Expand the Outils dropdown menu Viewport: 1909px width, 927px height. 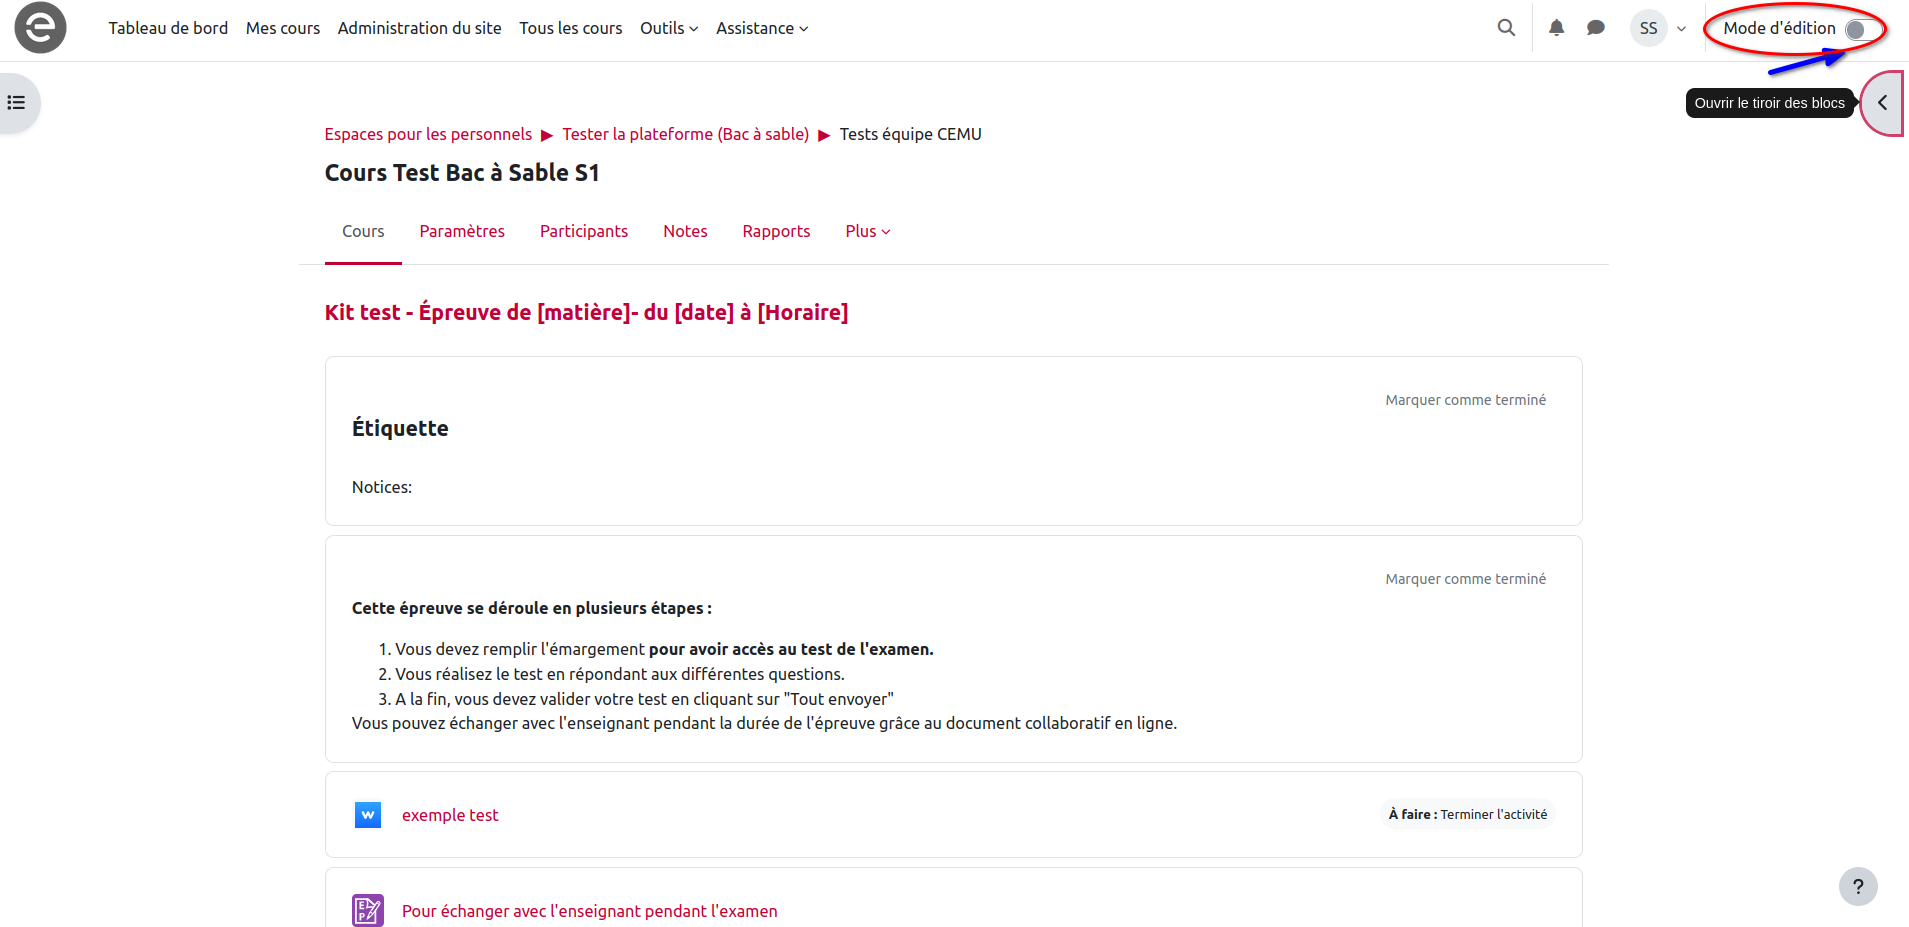pyautogui.click(x=669, y=28)
